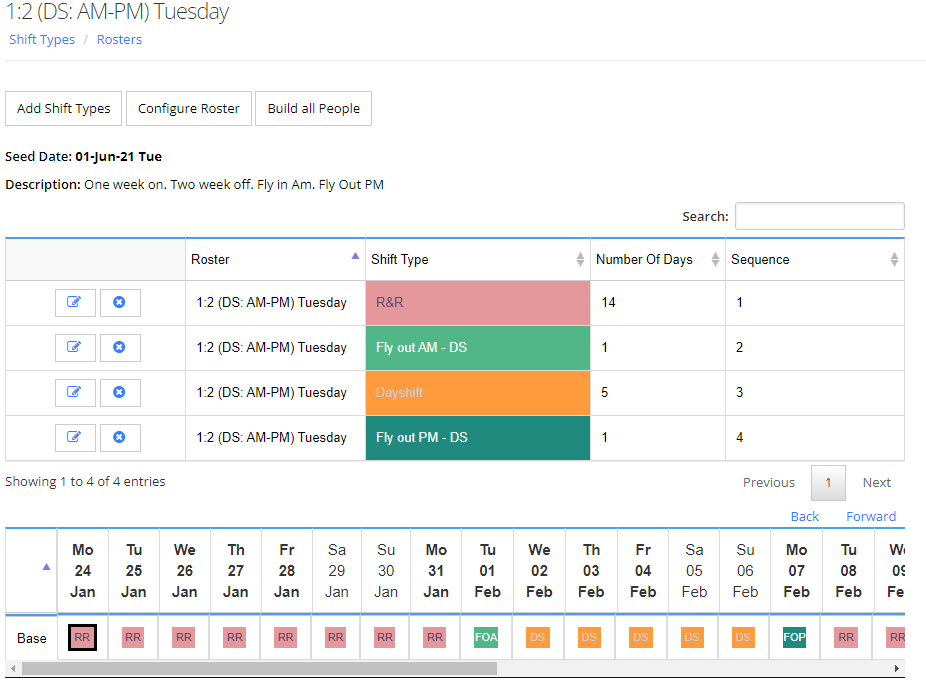Viewport: 926px width, 684px height.
Task: Focus the Search input field
Action: tap(819, 216)
